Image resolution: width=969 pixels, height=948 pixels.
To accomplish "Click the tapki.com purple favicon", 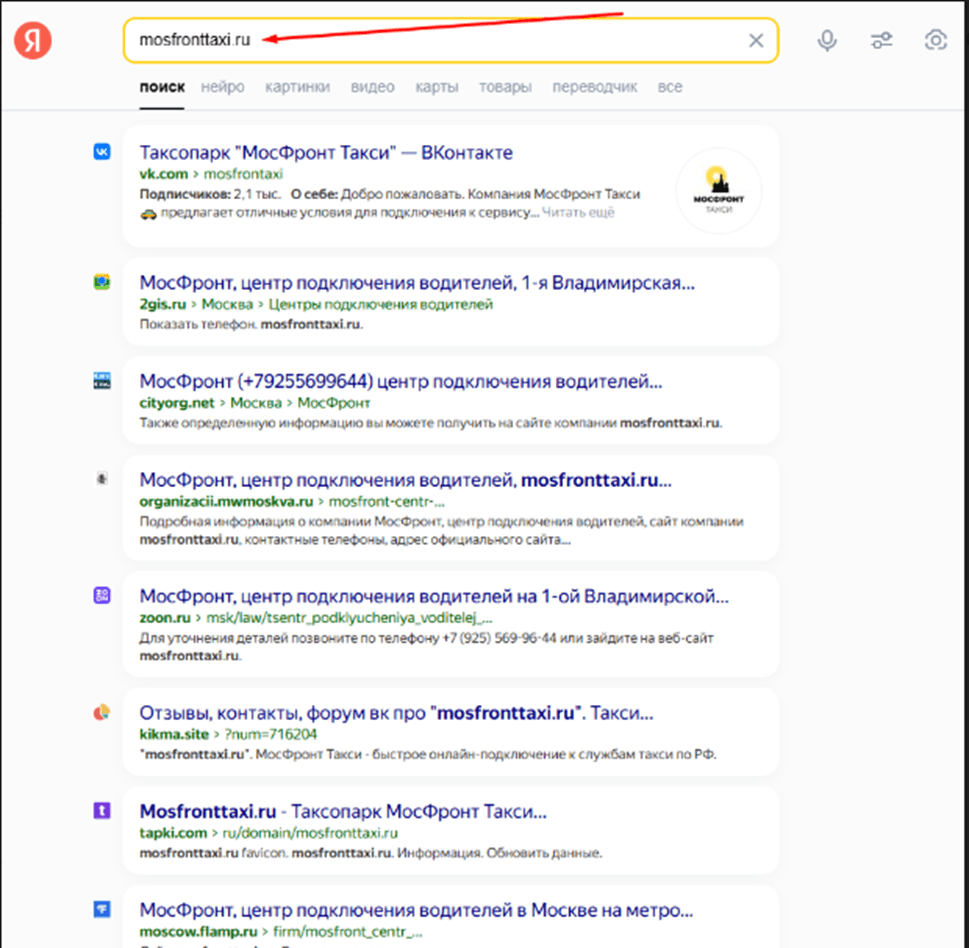I will (x=102, y=811).
